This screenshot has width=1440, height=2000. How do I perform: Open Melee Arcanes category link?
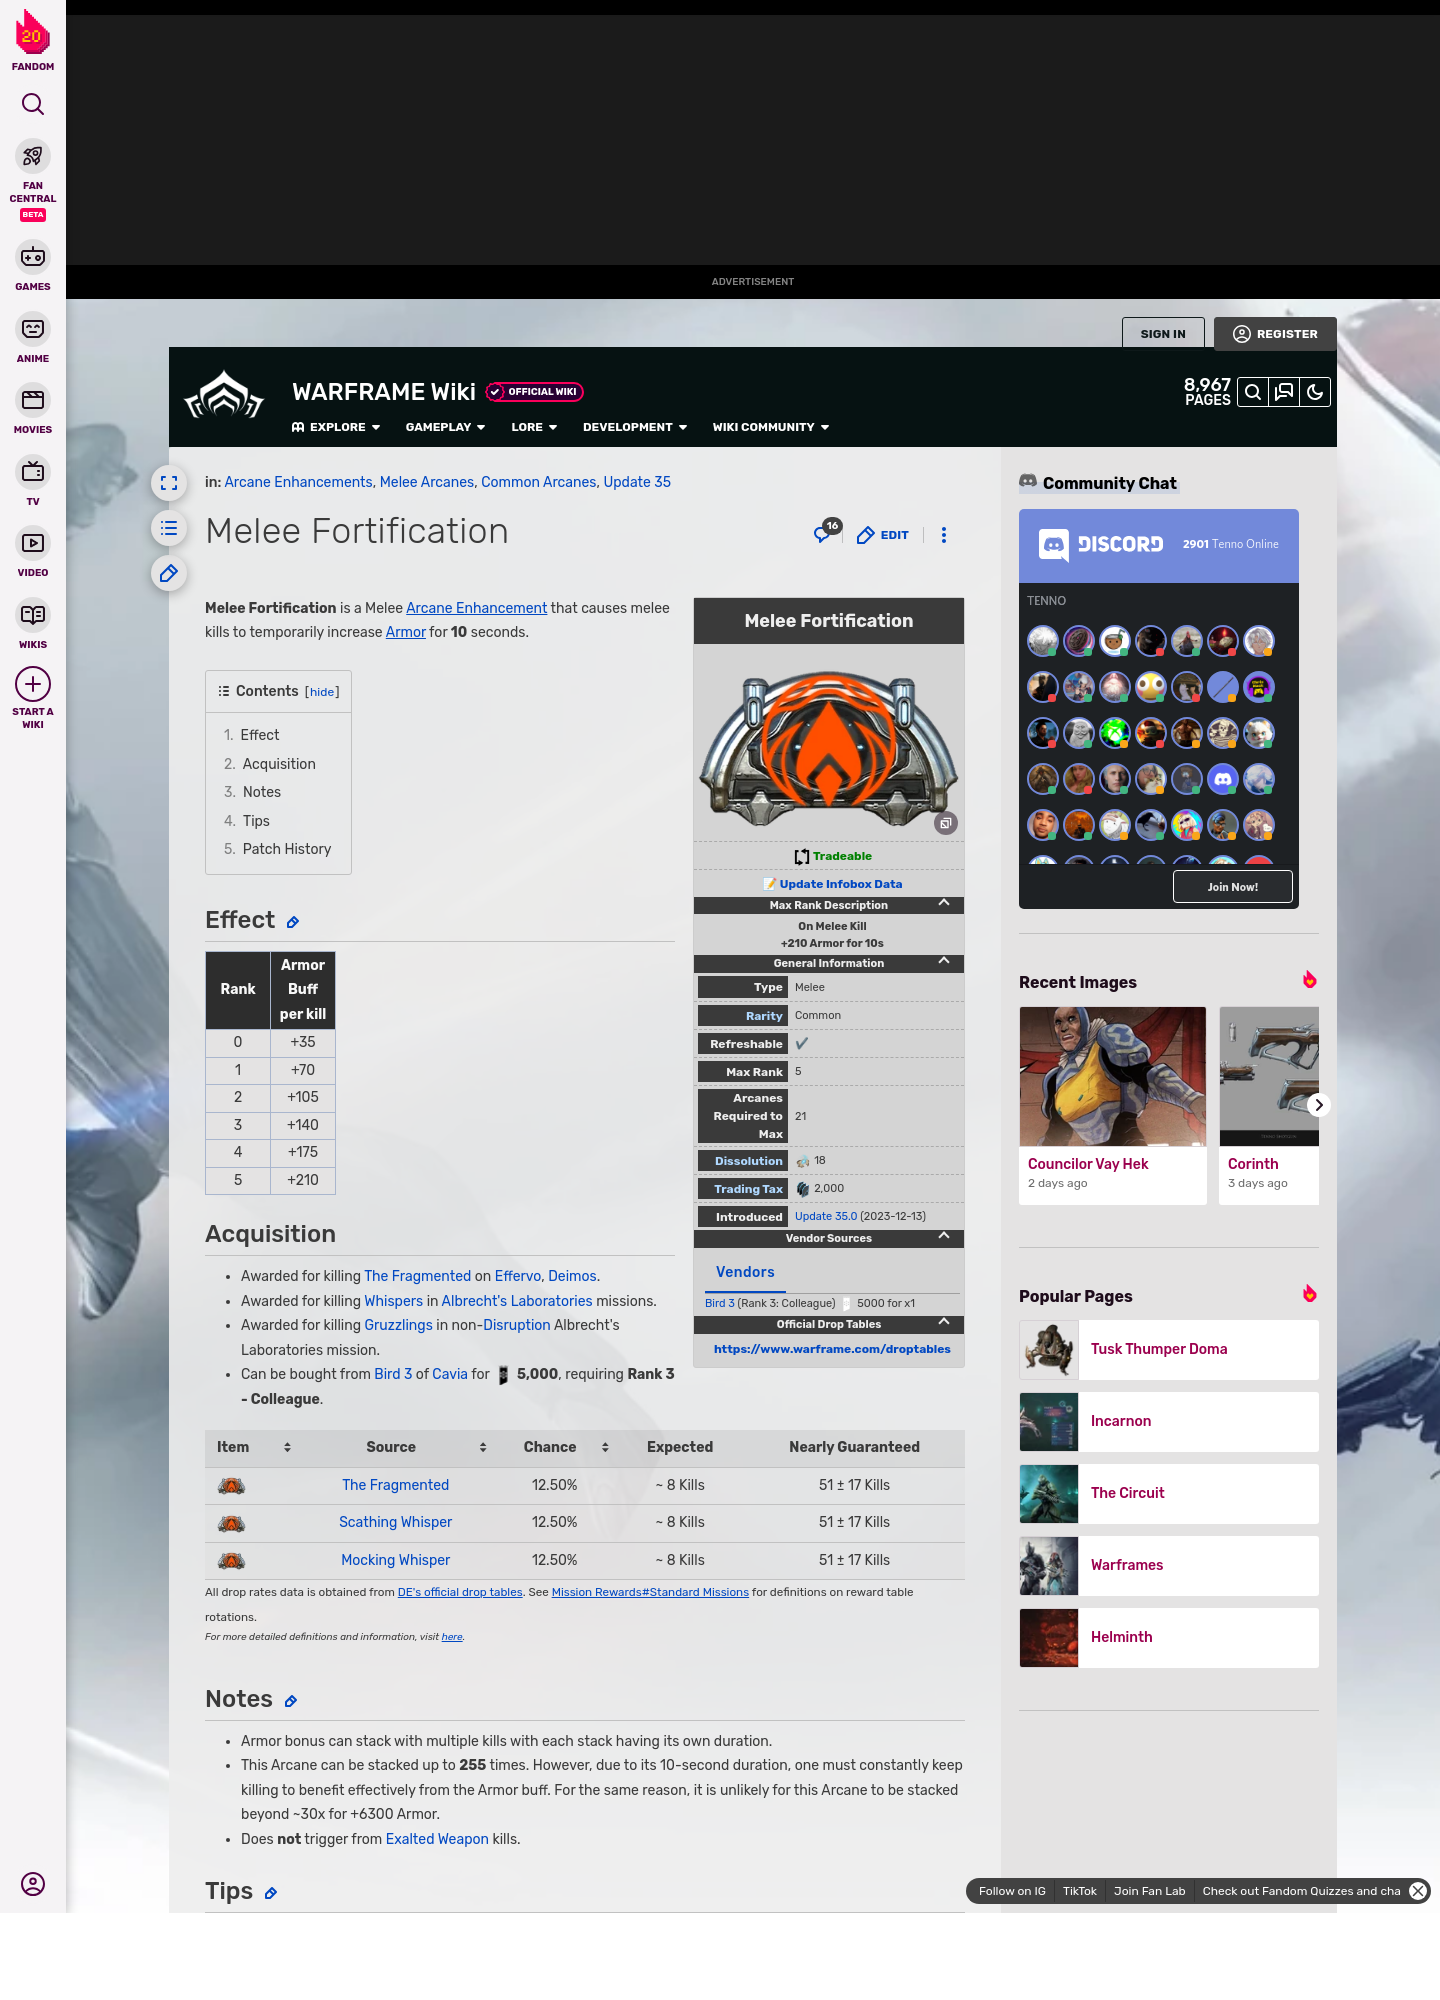point(427,482)
